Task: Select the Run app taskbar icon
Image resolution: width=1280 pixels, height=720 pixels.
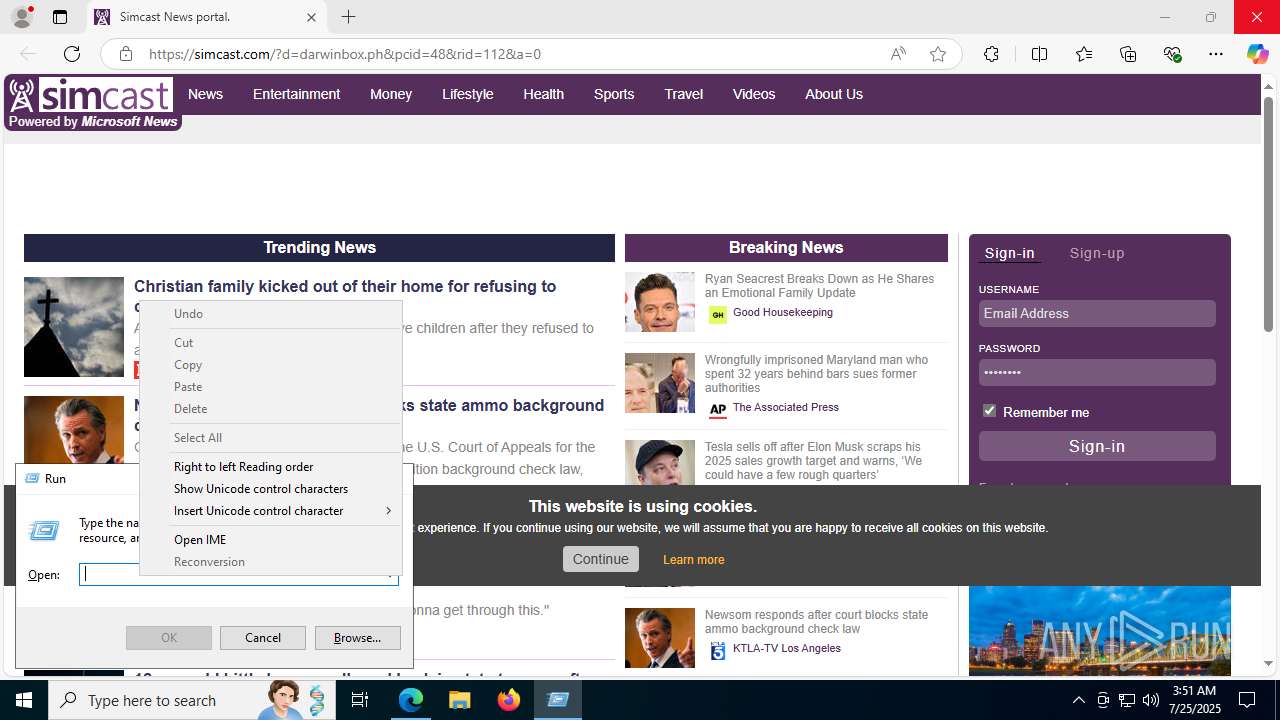Action: click(558, 700)
